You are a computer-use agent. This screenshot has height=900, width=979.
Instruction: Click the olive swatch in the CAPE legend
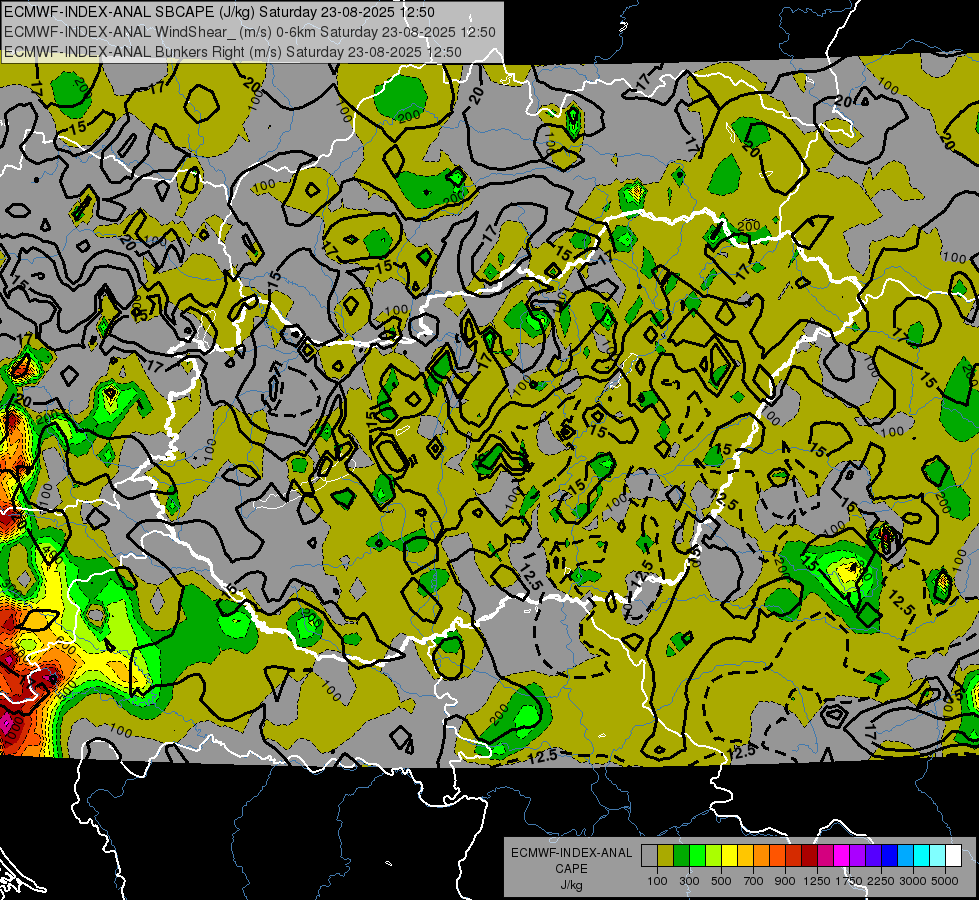click(665, 856)
